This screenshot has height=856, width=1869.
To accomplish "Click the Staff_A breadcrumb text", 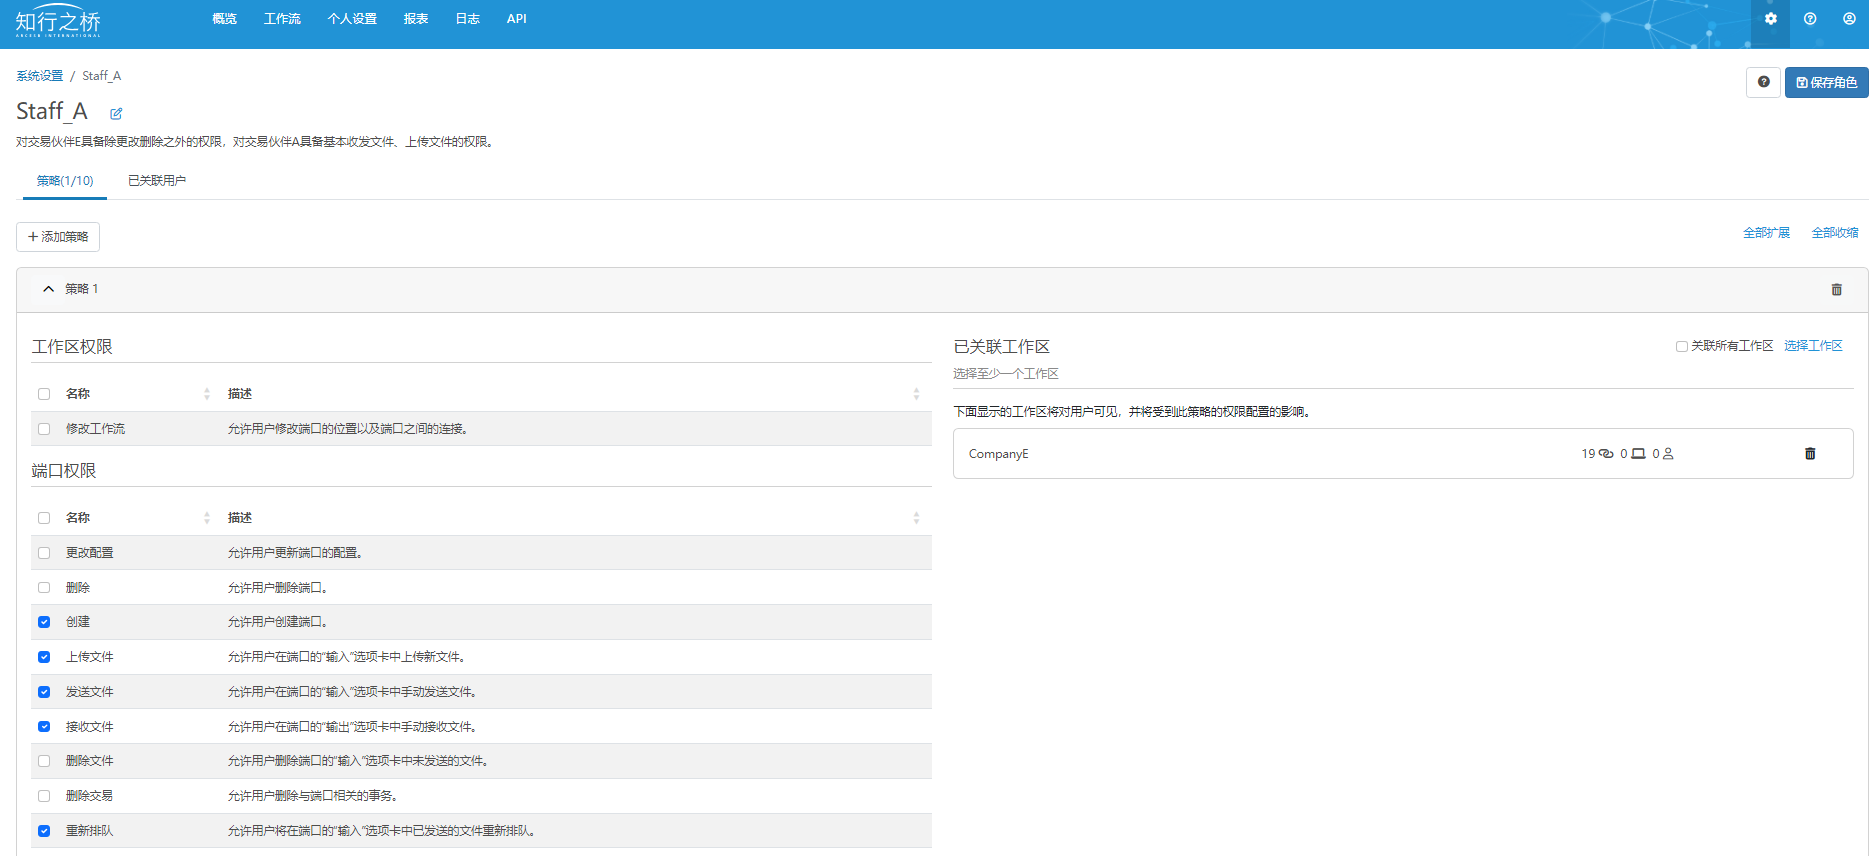I will [x=101, y=76].
